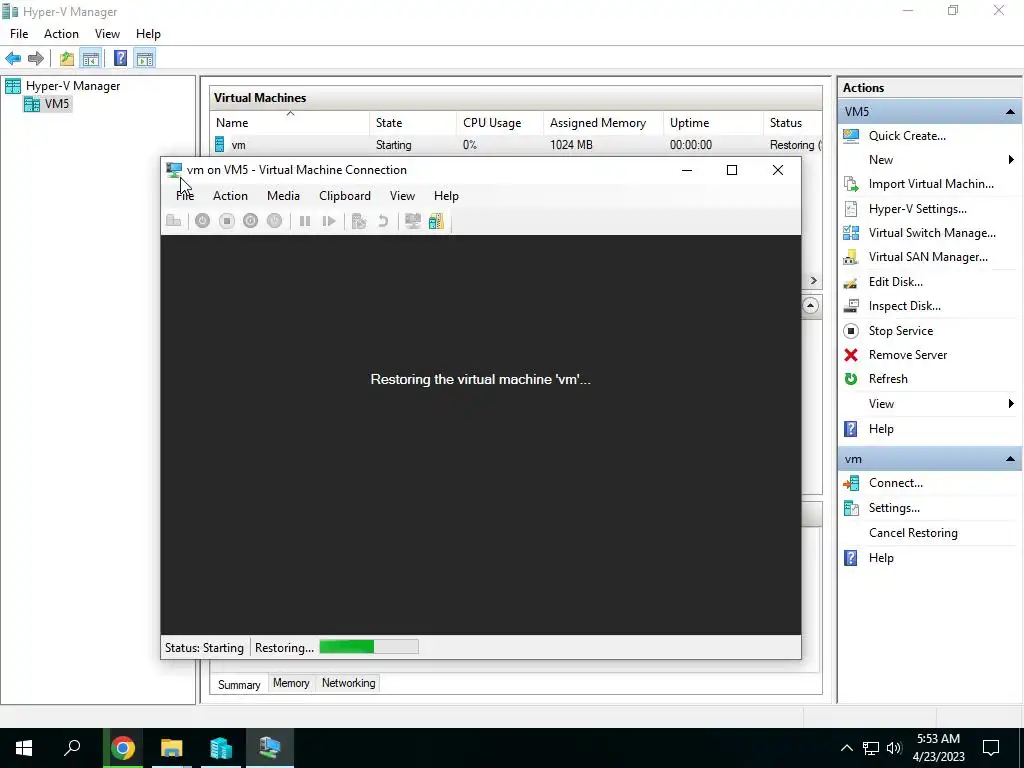Click the right scroll arrow of the Virtual Machines list
The height and width of the screenshot is (768, 1024).
[x=813, y=280]
